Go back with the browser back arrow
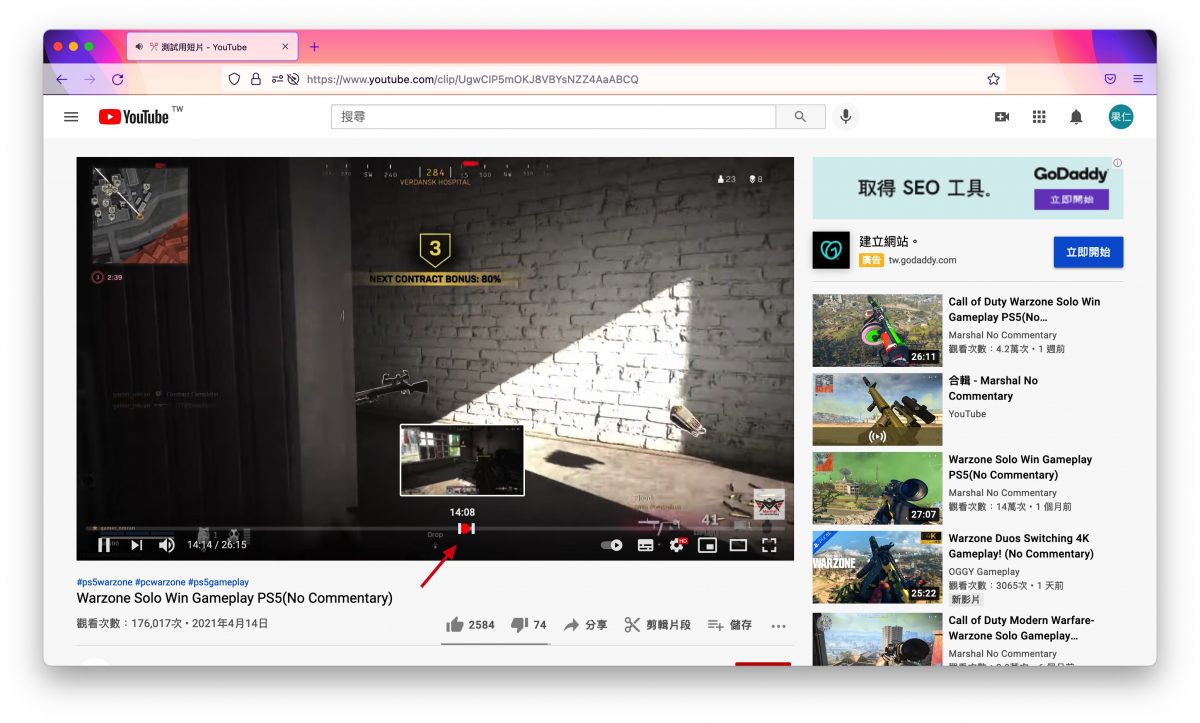Image resolution: width=1200 pixels, height=723 pixels. 62,79
